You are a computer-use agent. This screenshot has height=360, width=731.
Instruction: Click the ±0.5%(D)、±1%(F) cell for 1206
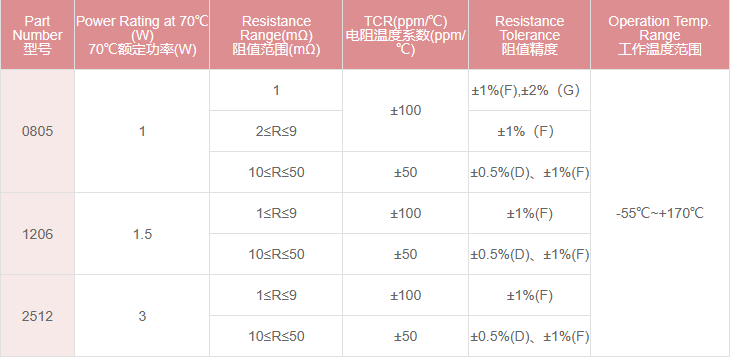(x=530, y=254)
